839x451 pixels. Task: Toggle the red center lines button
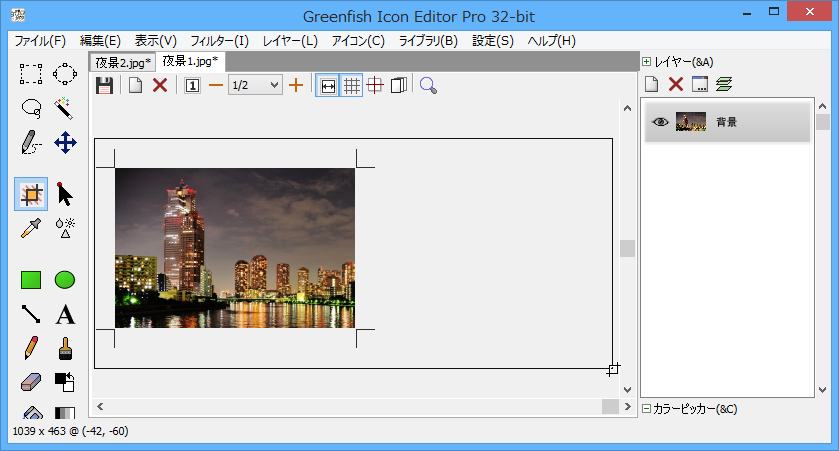point(375,86)
